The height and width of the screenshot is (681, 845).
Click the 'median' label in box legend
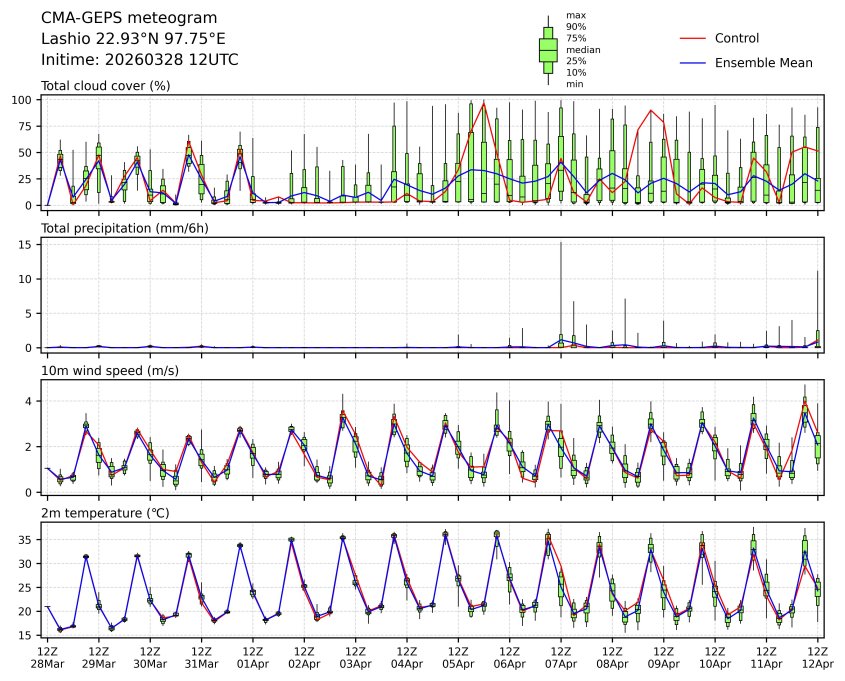583,49
